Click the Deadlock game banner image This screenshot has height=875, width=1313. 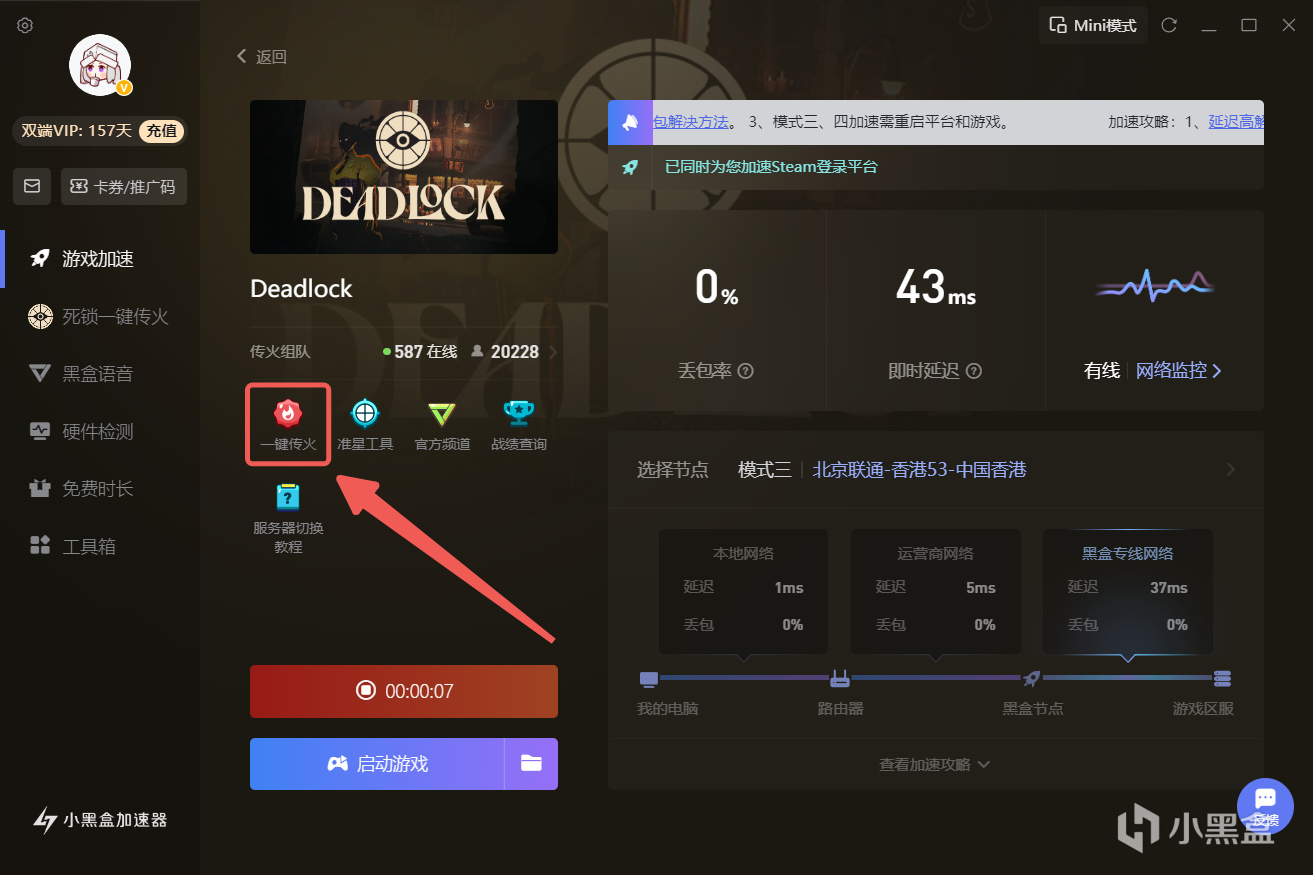[x=404, y=177]
